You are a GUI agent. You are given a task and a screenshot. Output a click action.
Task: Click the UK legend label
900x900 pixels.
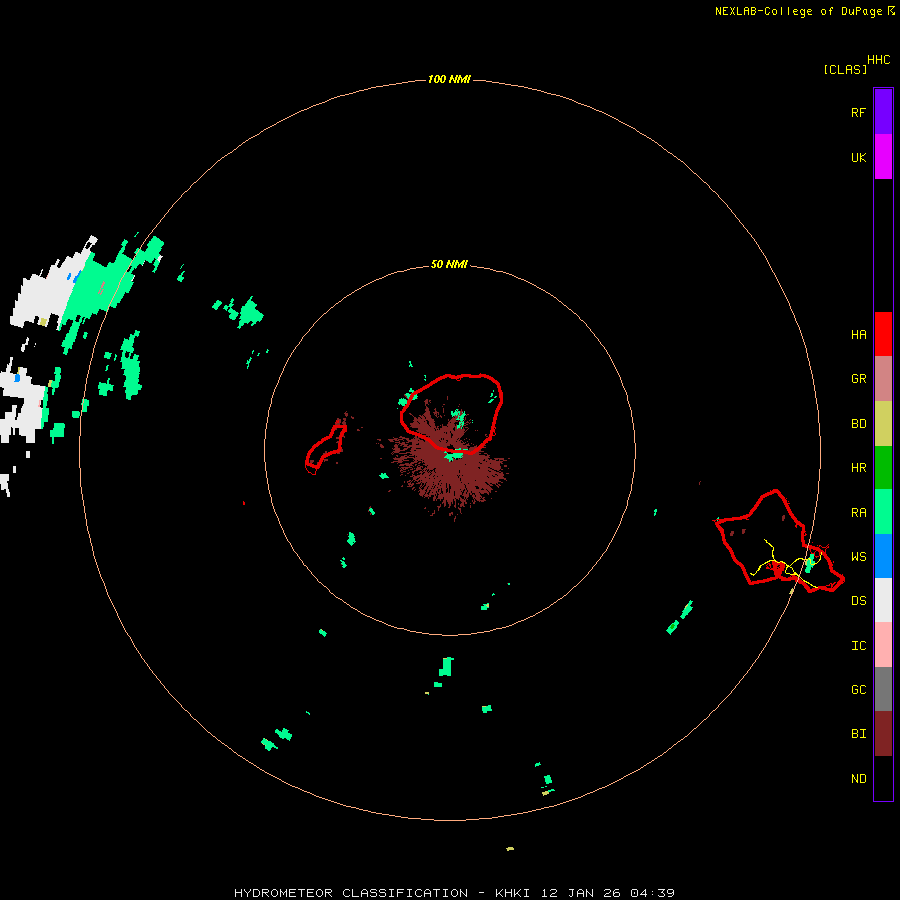858,157
